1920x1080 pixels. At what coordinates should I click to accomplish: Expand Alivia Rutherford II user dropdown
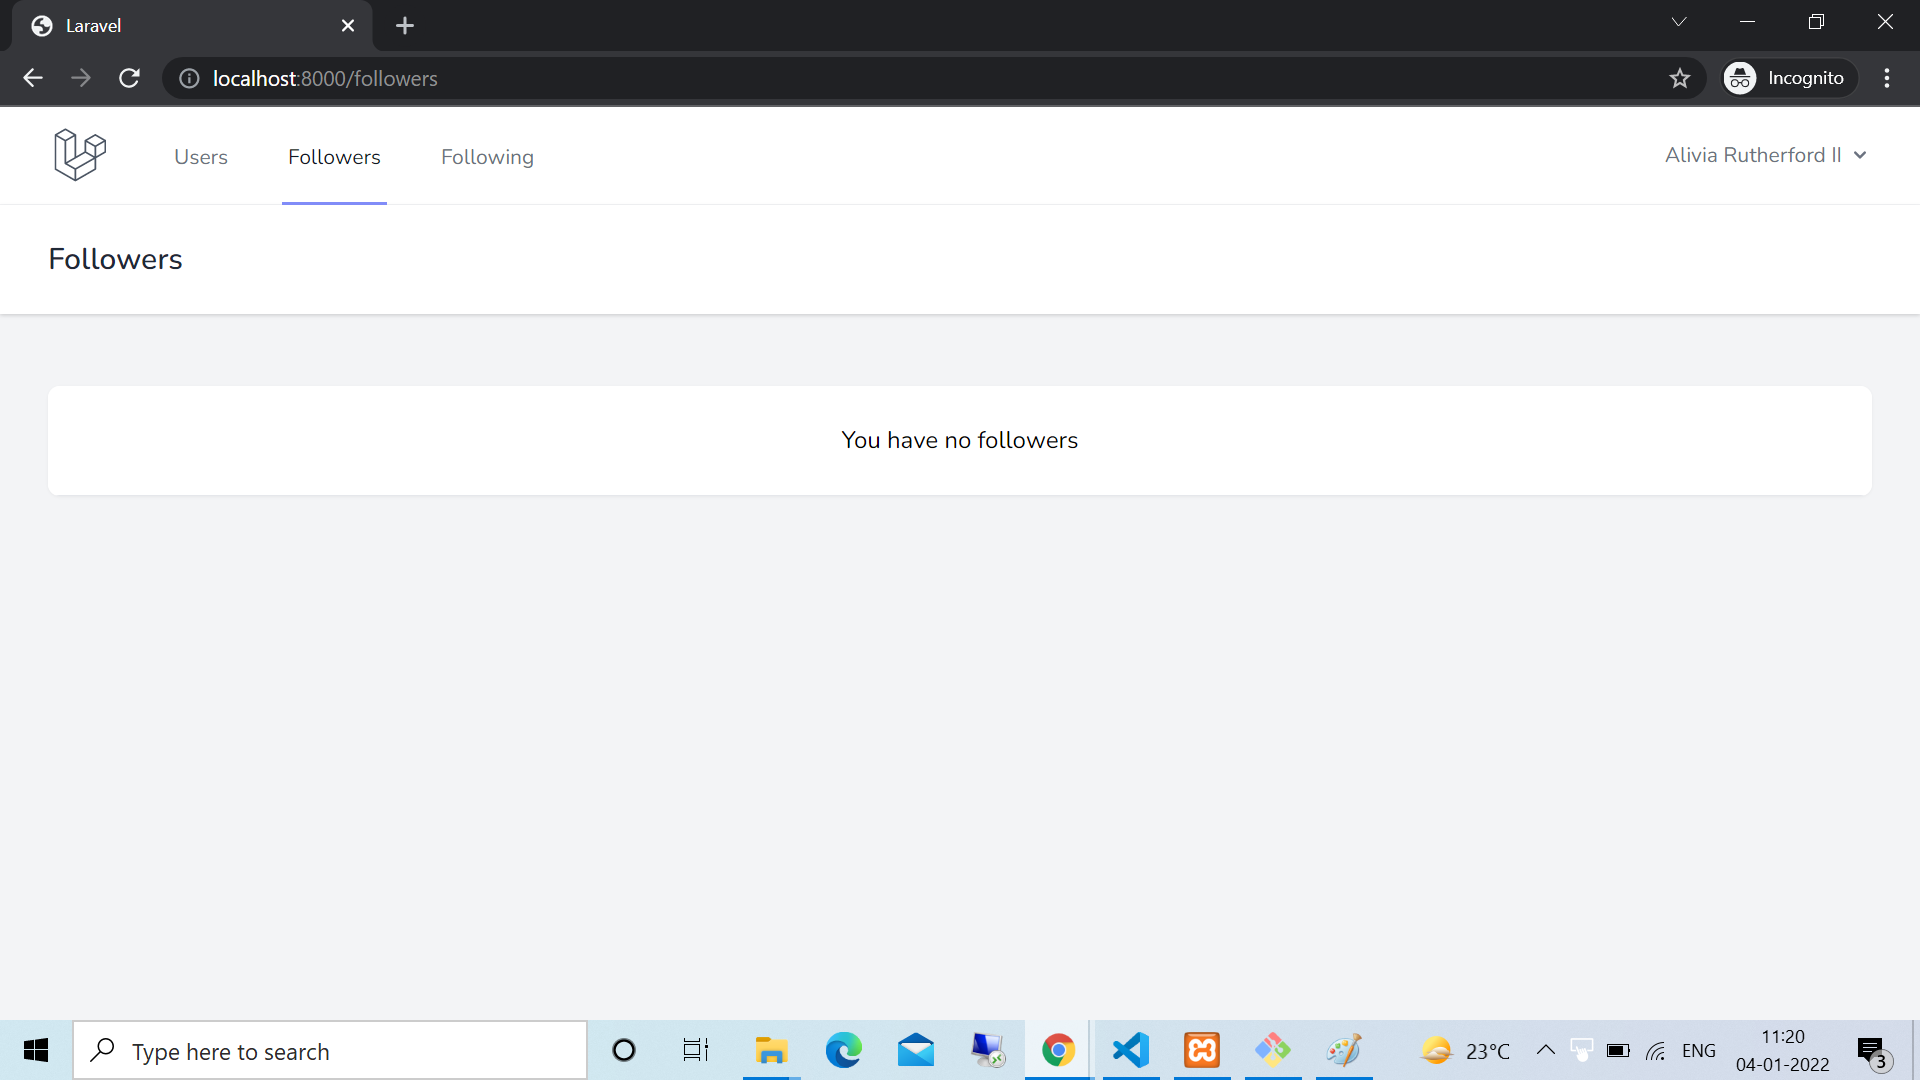pyautogui.click(x=1765, y=155)
